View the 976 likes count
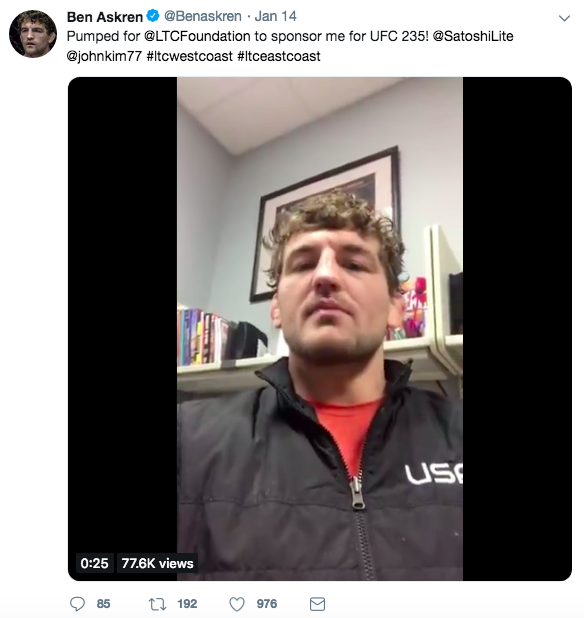Screen dimensions: 584x618 click(x=267, y=604)
